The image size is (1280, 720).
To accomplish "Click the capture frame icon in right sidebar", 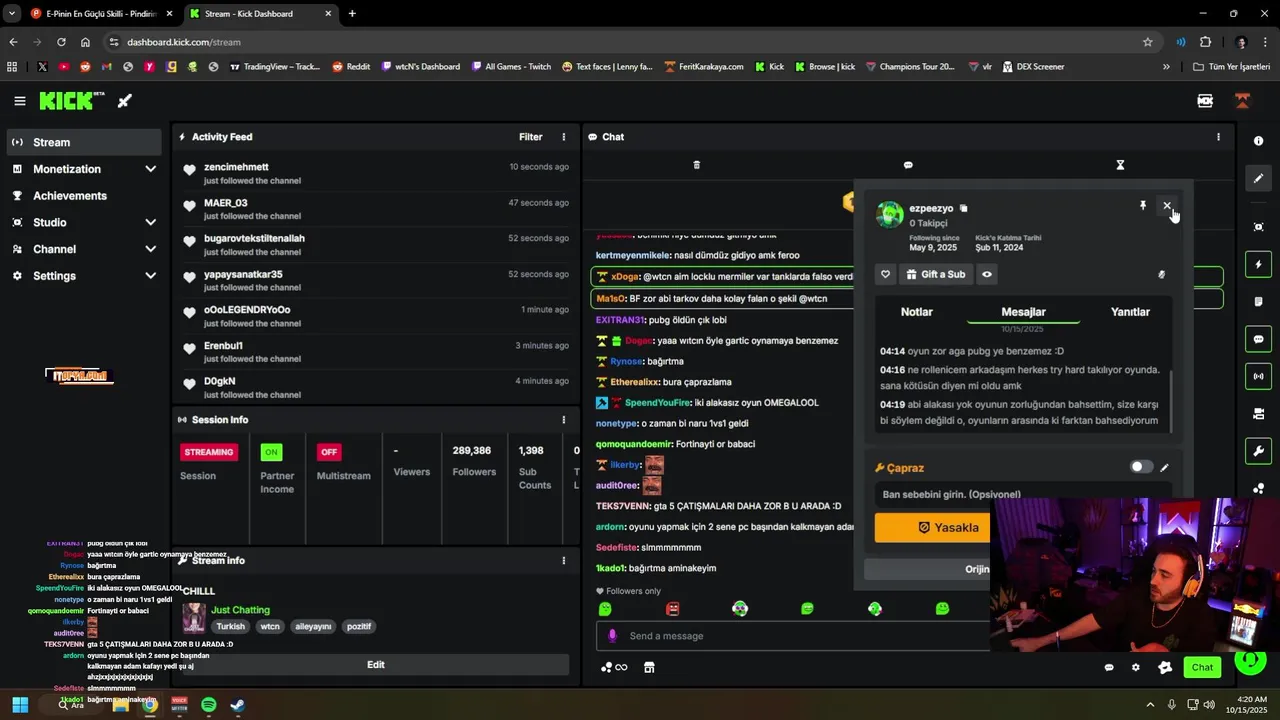I will point(1259,227).
